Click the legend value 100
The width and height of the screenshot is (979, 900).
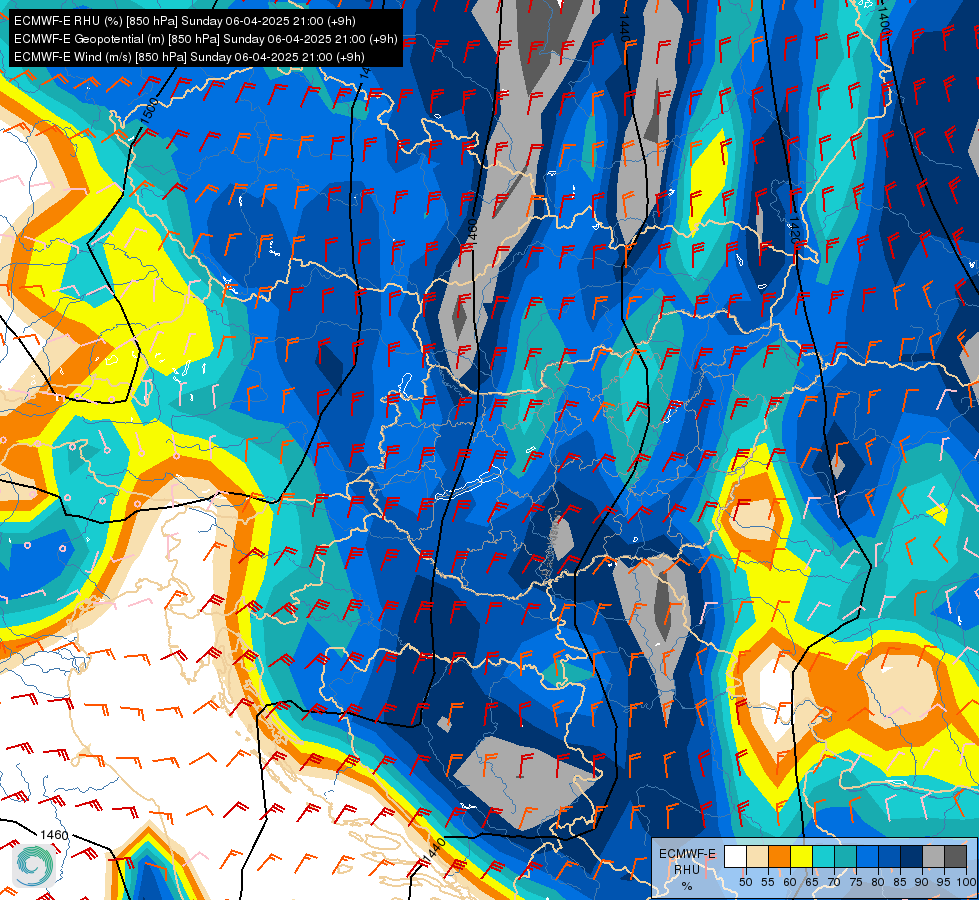coord(966,882)
